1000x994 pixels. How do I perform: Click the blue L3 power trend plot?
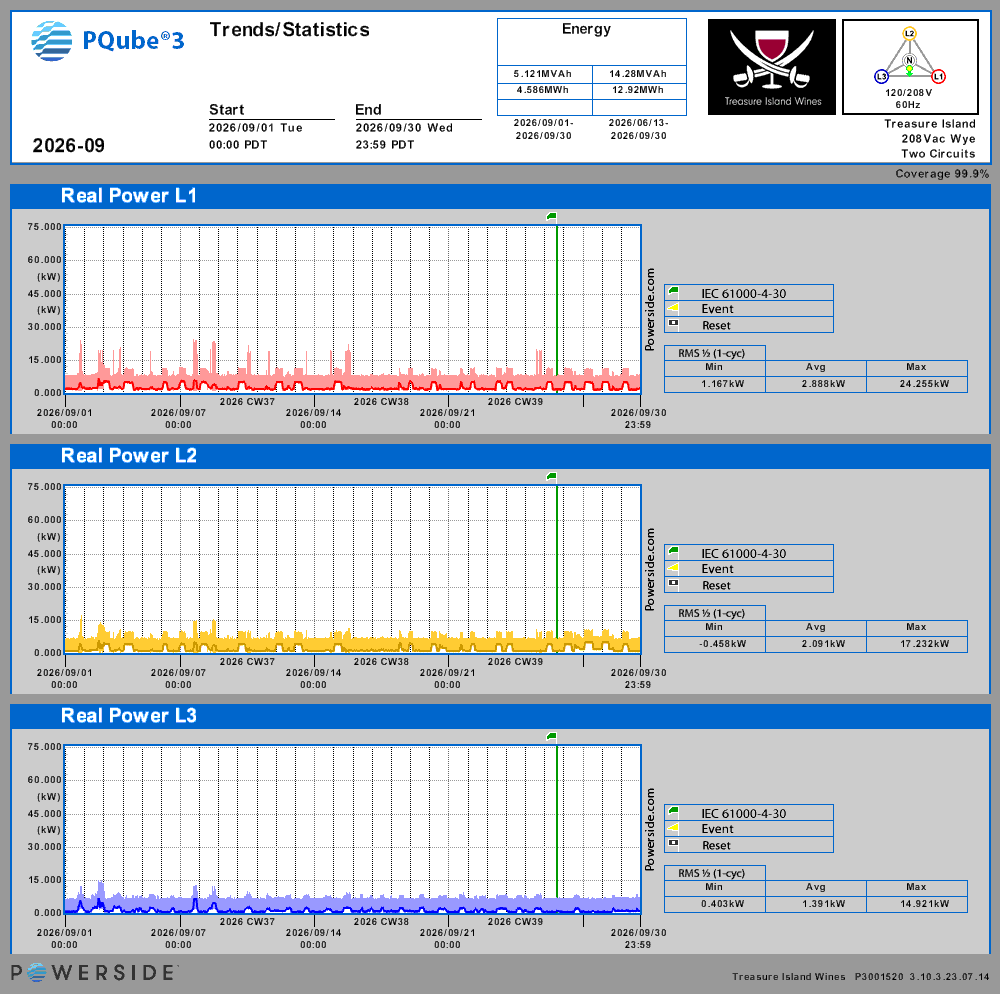click(353, 830)
